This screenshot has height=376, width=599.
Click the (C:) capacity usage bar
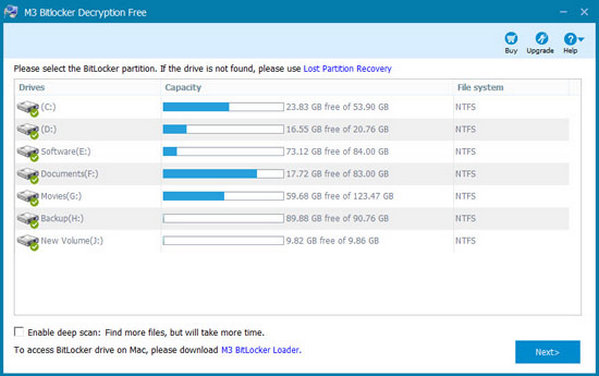[223, 107]
